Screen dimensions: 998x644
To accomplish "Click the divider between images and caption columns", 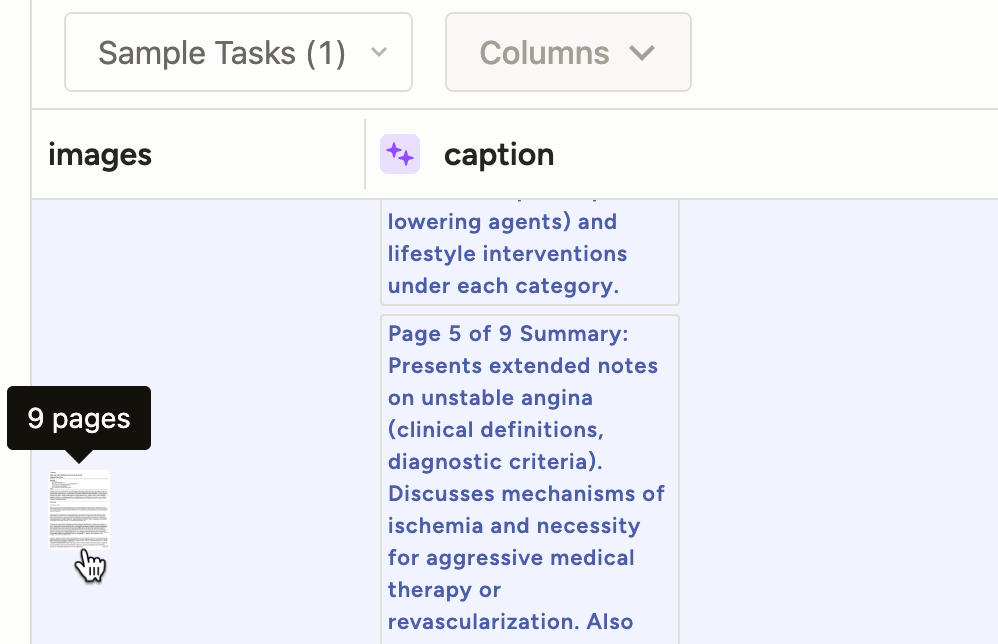I will [365, 154].
